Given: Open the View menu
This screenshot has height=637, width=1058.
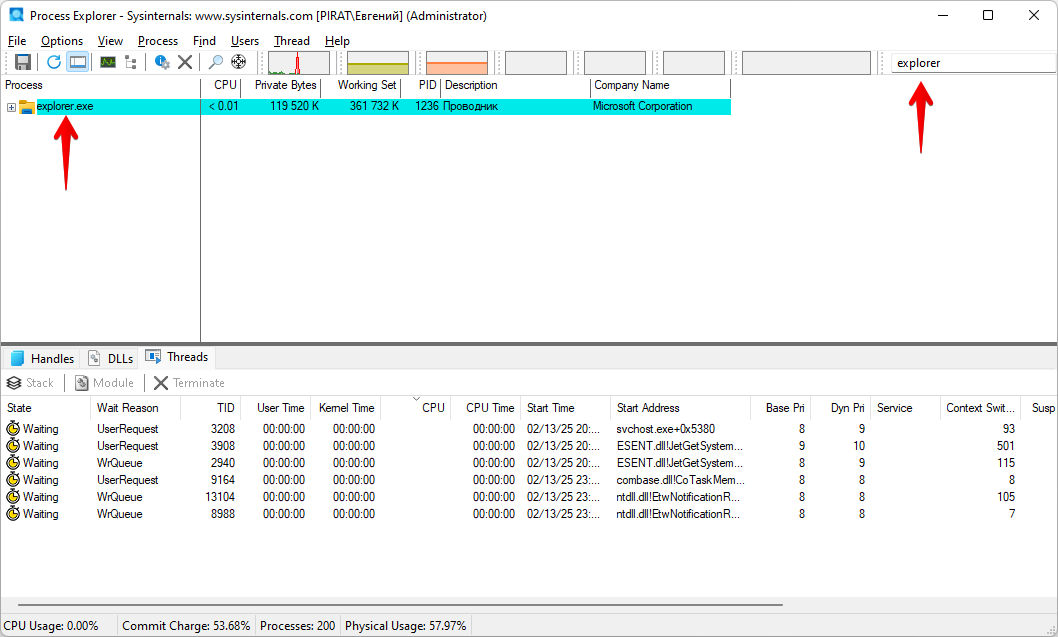Looking at the screenshot, I should click(110, 41).
